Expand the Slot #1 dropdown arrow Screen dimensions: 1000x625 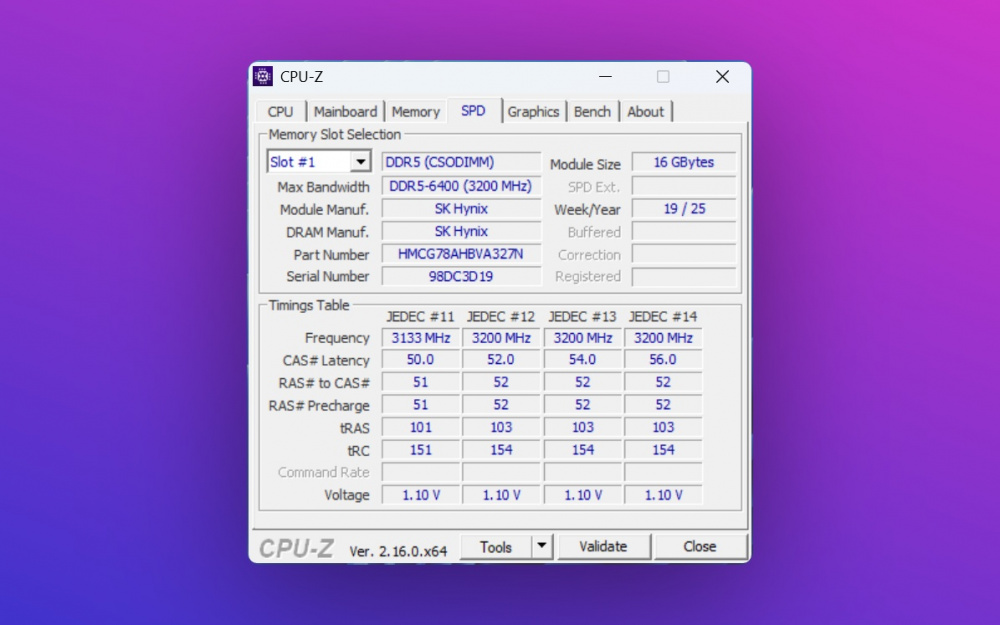360,162
